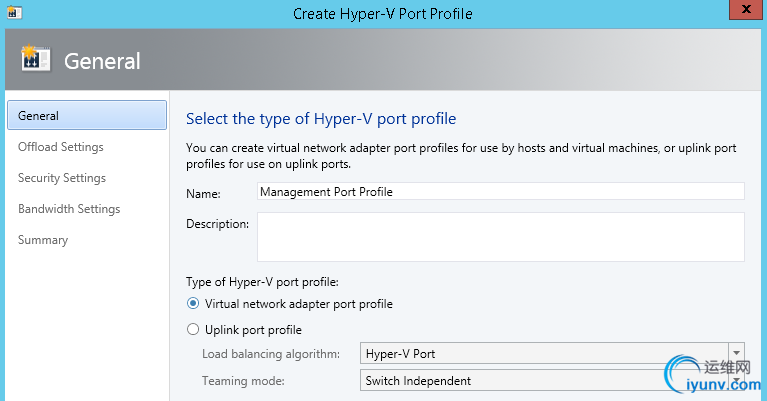Close the Create Hyper-V Port Profile dialog
The width and height of the screenshot is (767, 401).
click(746, 9)
